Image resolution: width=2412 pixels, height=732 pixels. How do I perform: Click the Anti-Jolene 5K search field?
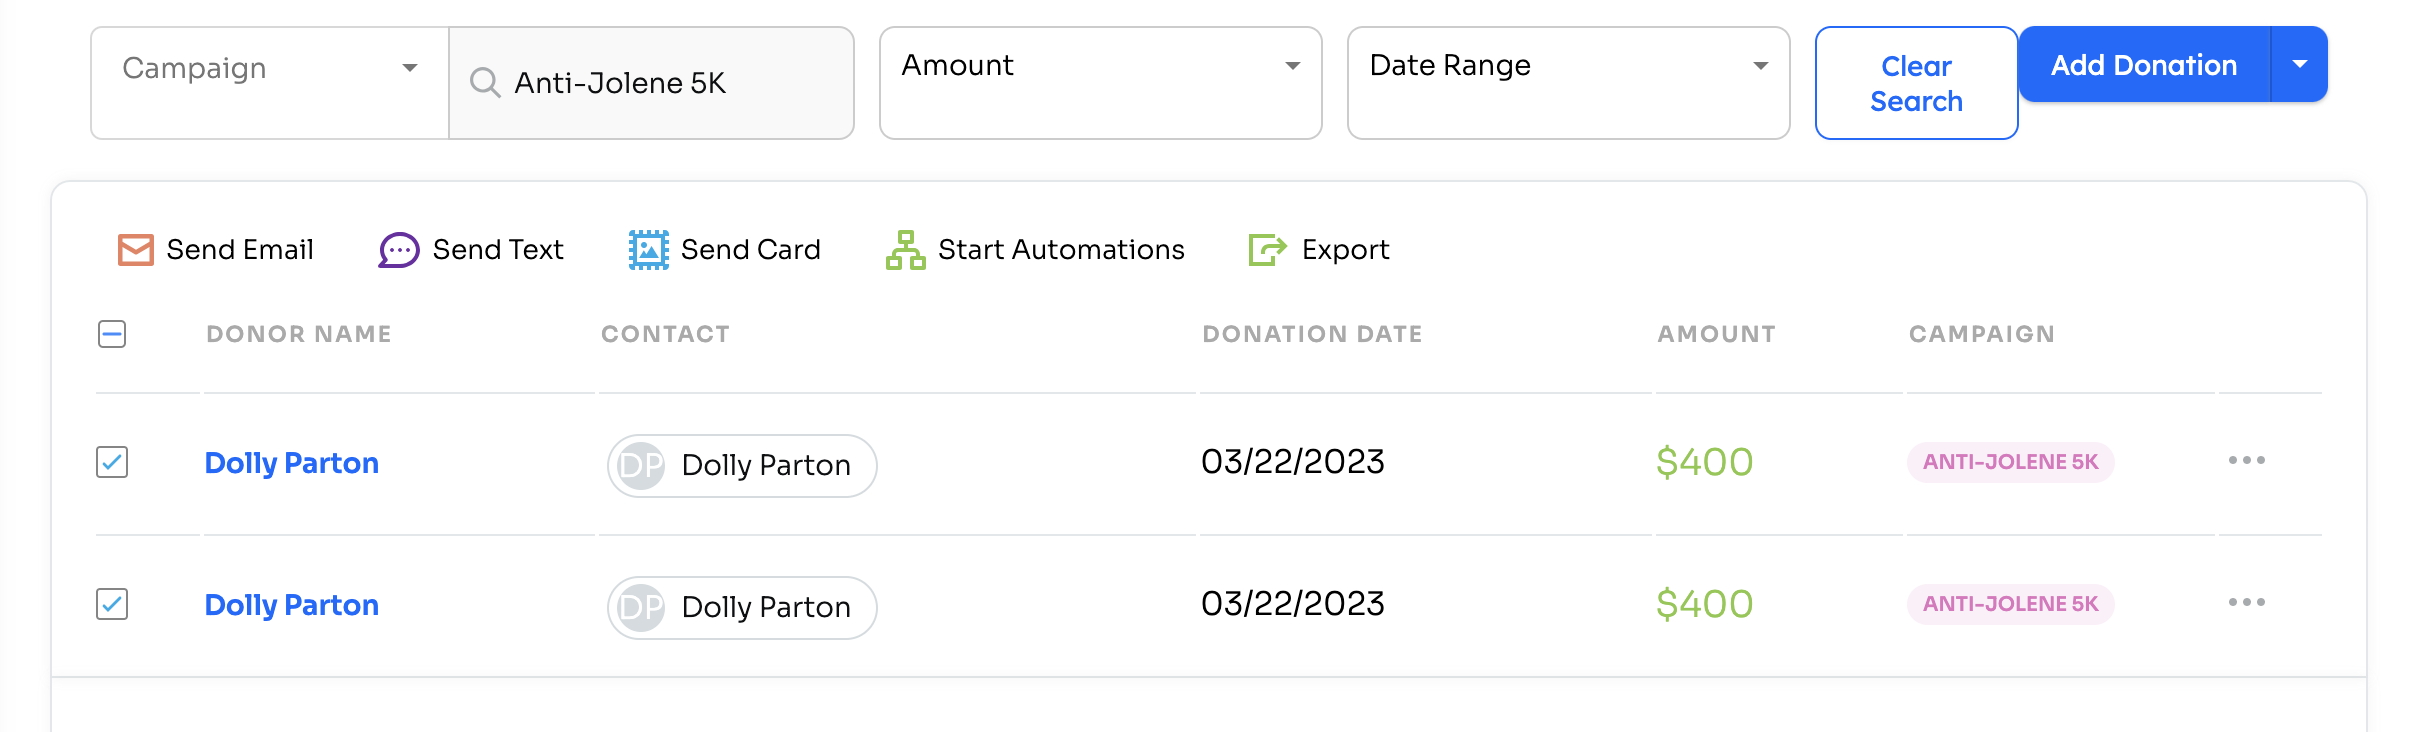tap(651, 83)
